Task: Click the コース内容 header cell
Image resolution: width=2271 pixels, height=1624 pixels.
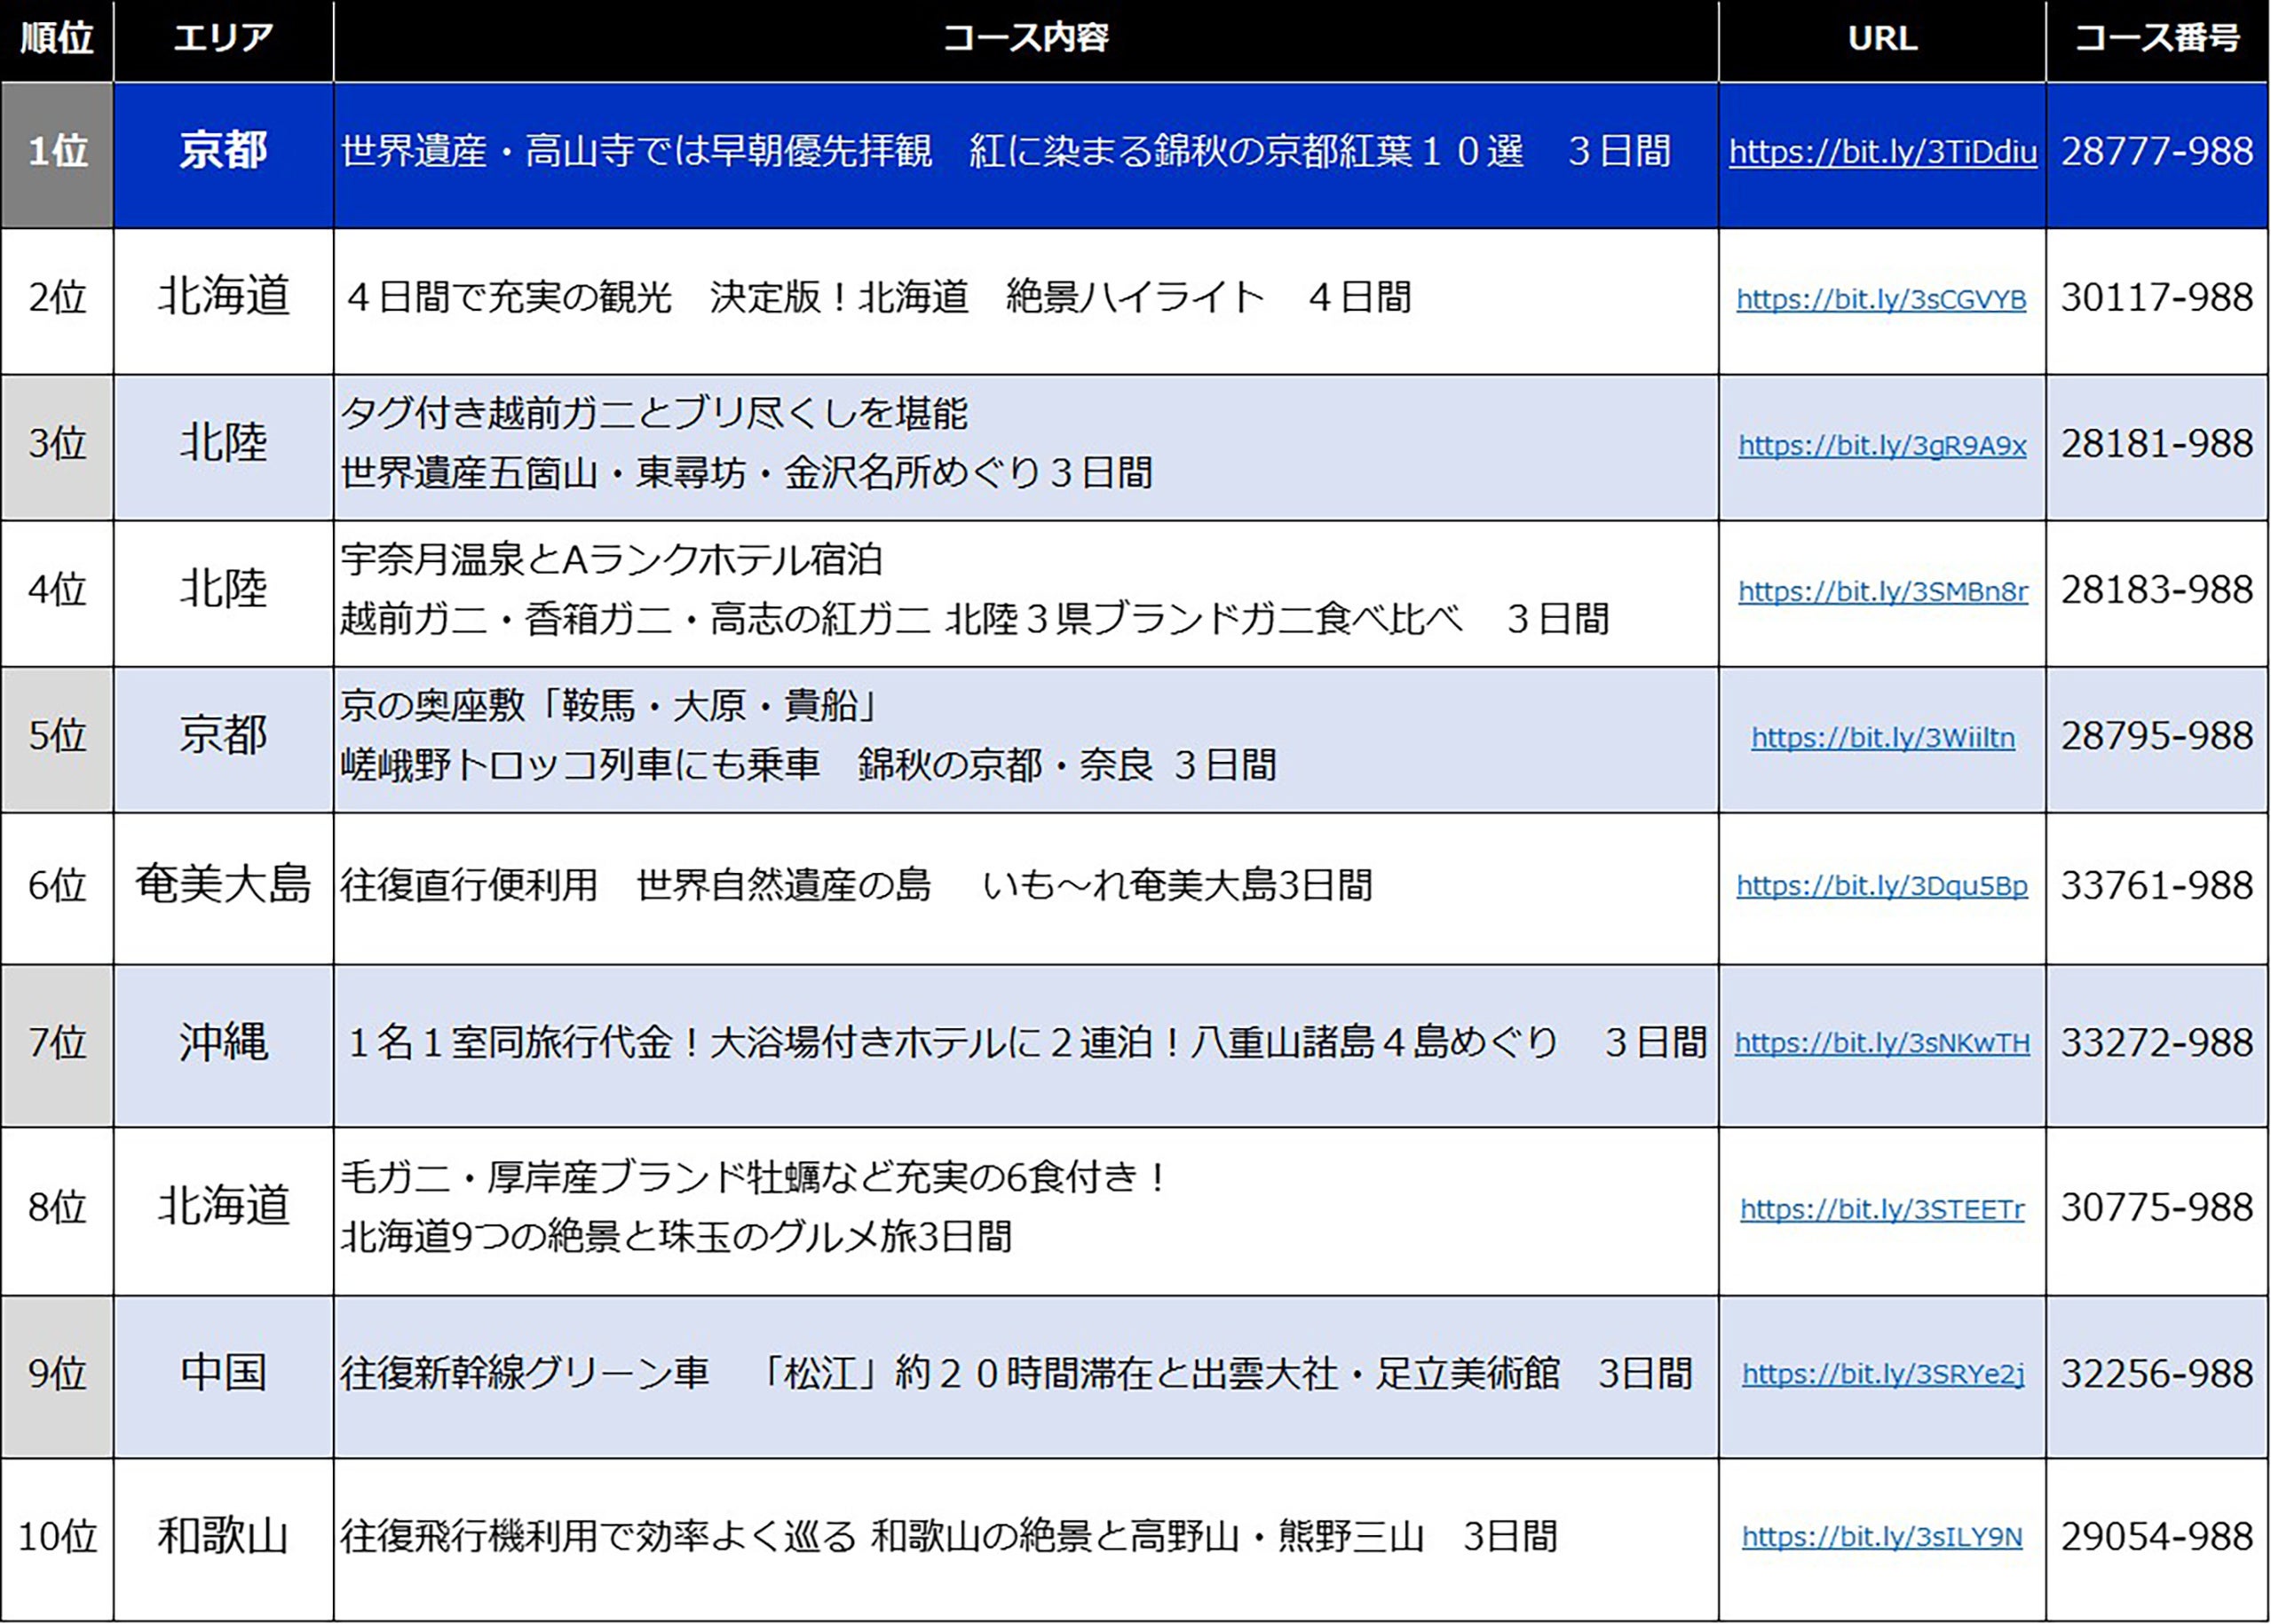Action: (1025, 39)
